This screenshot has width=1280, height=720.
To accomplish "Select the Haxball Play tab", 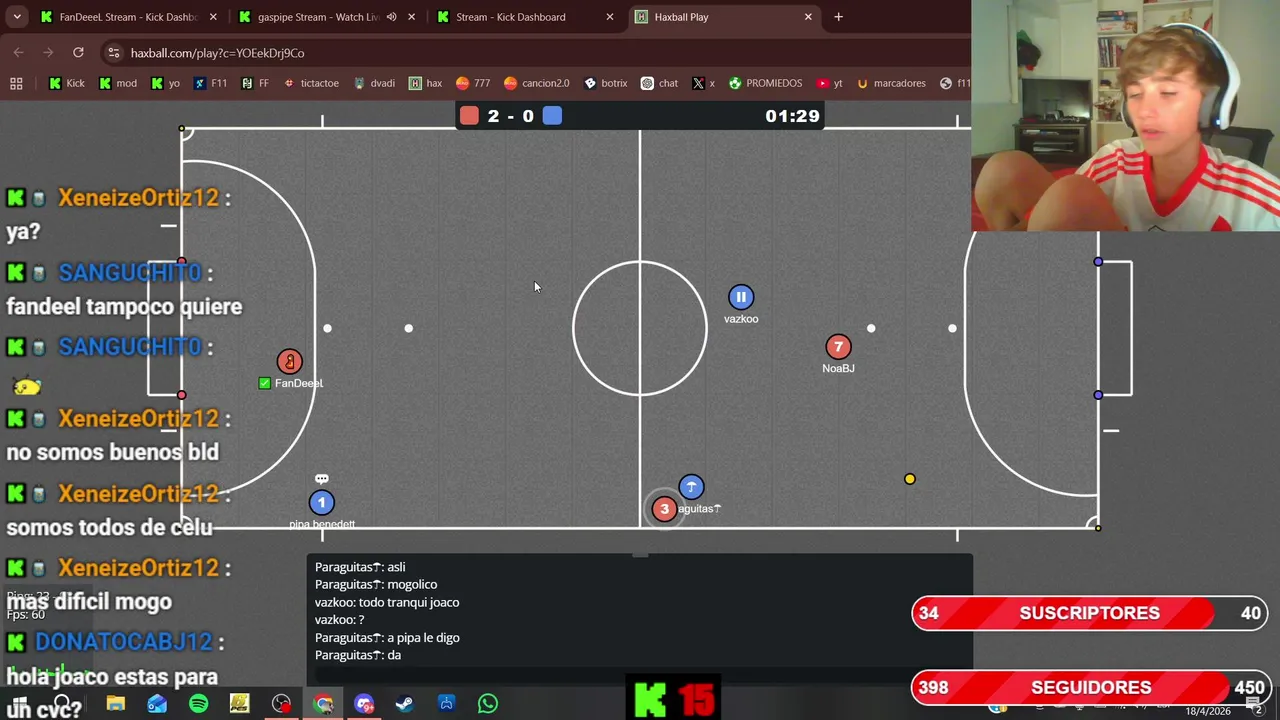I will click(x=723, y=17).
